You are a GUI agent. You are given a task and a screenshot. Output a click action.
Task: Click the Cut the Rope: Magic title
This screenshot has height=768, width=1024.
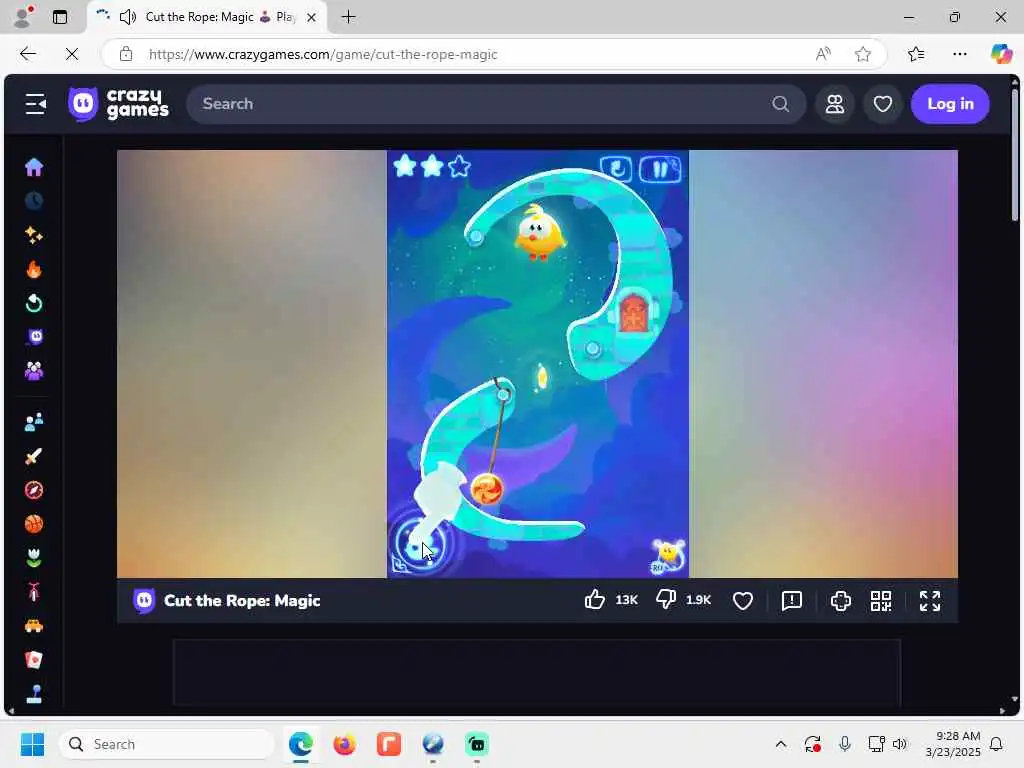pyautogui.click(x=242, y=601)
